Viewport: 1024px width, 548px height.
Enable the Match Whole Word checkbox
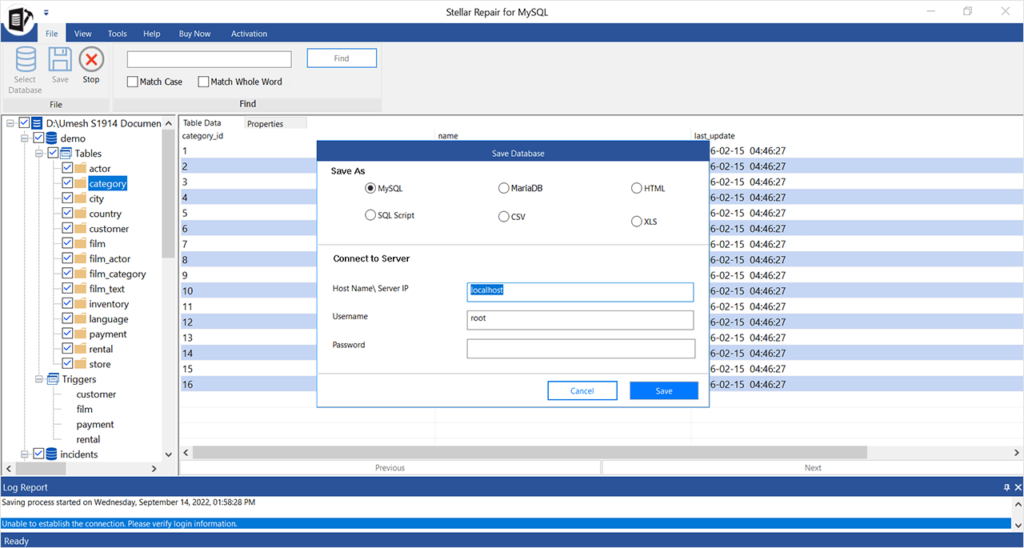click(x=203, y=82)
